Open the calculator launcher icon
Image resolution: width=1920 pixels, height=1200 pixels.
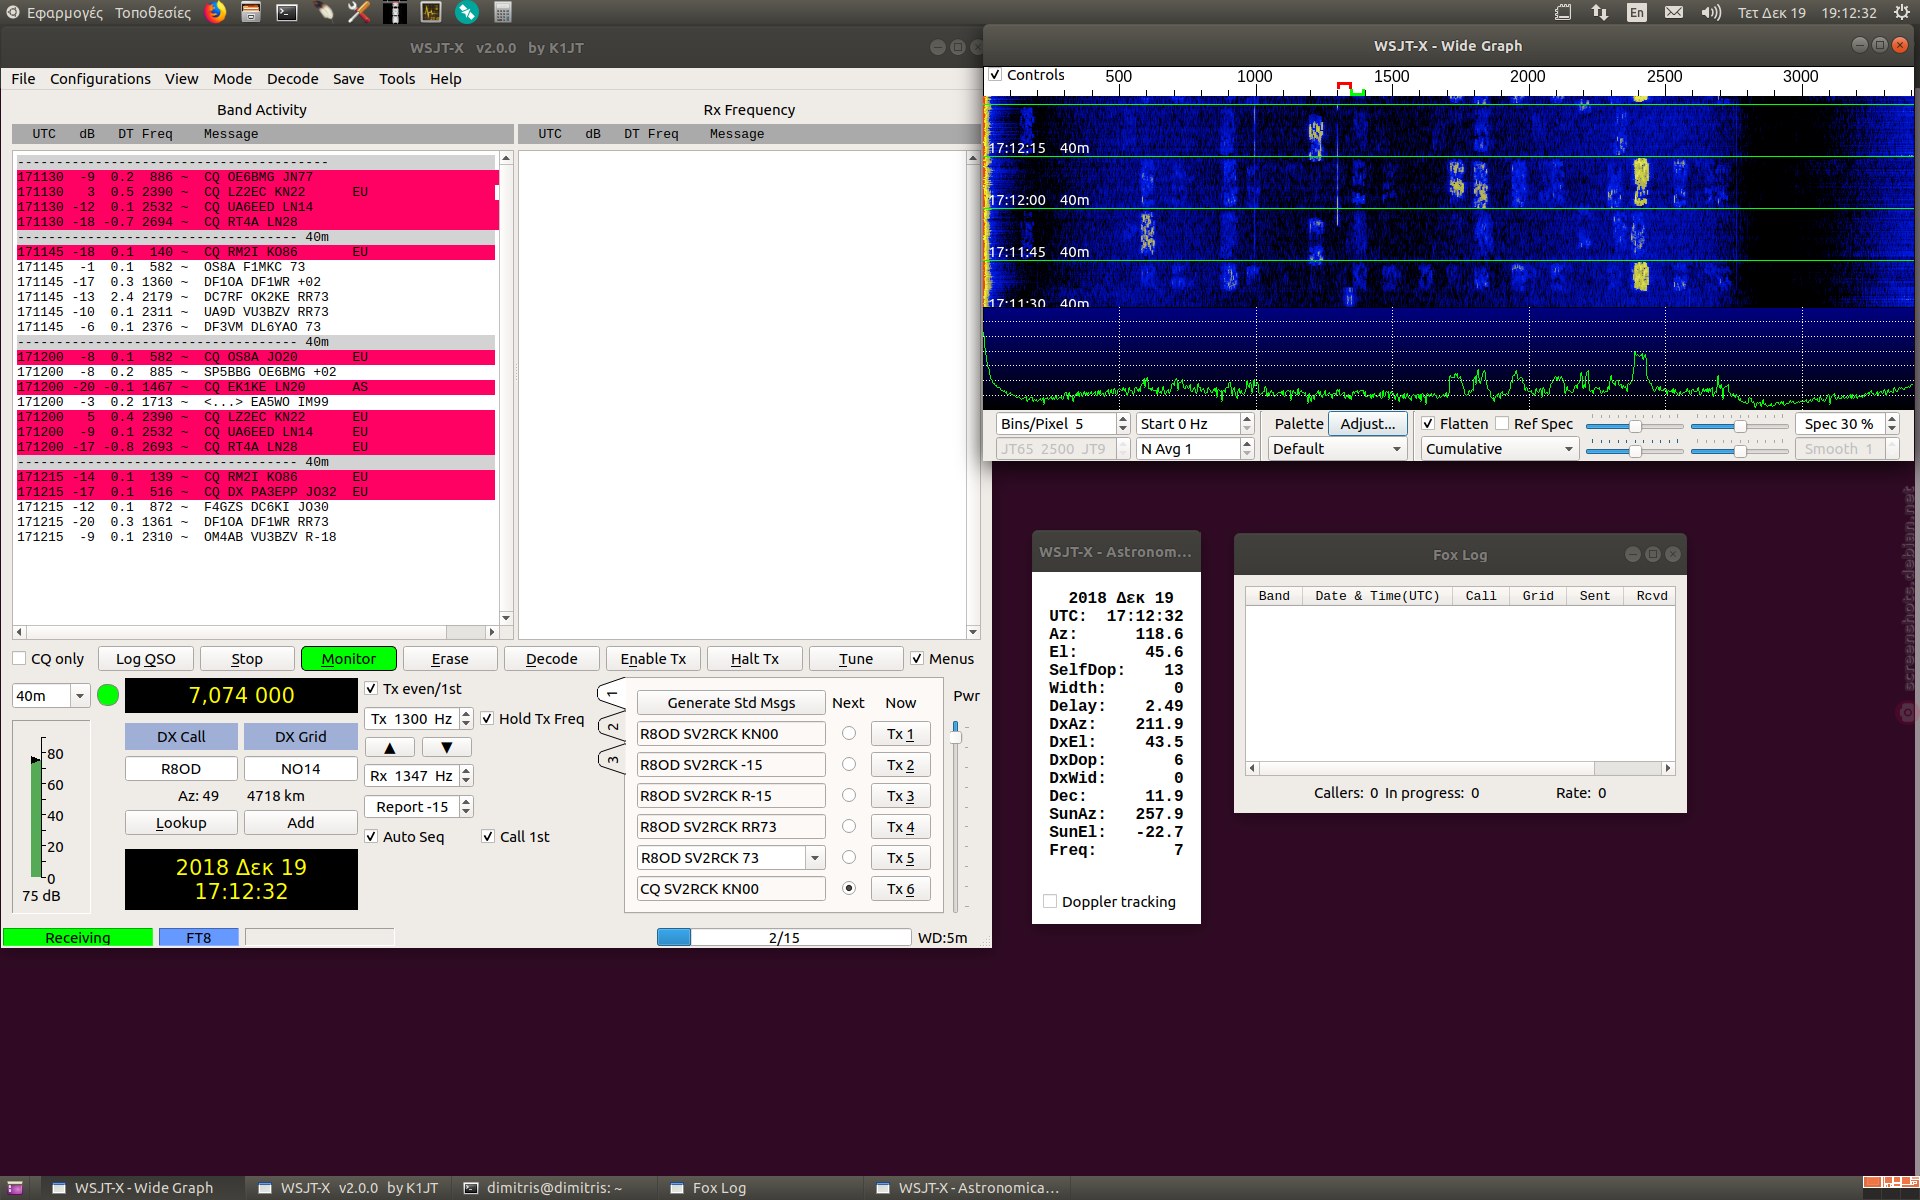coord(503,12)
